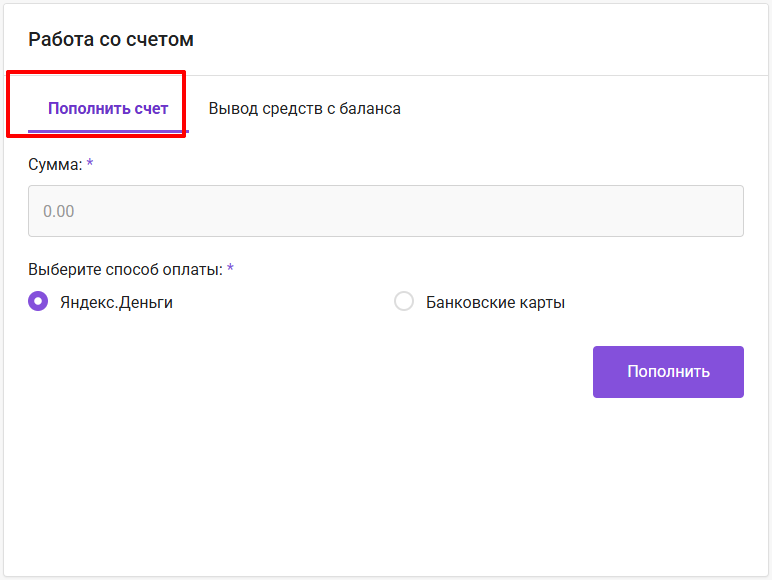Click the asterisk next to Сумма
Screen dimensions: 772x580
click(x=90, y=163)
